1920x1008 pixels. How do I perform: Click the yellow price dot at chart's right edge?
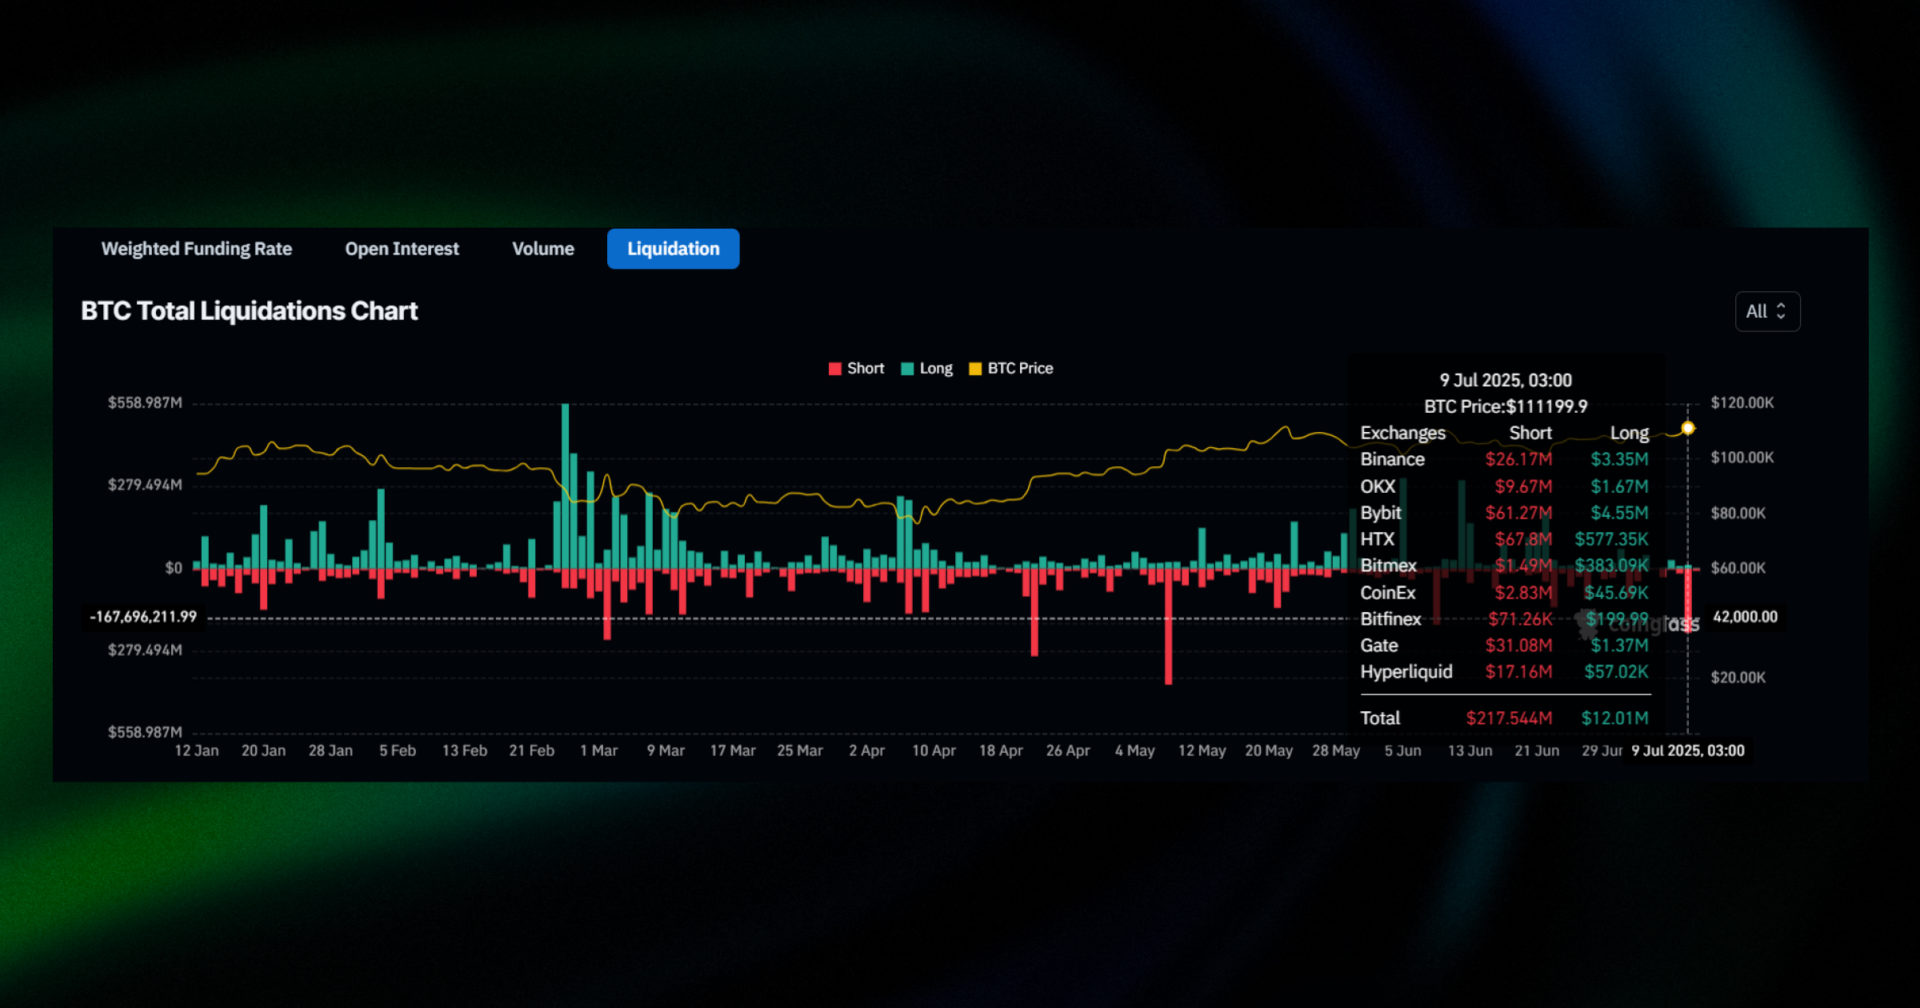coord(1688,427)
